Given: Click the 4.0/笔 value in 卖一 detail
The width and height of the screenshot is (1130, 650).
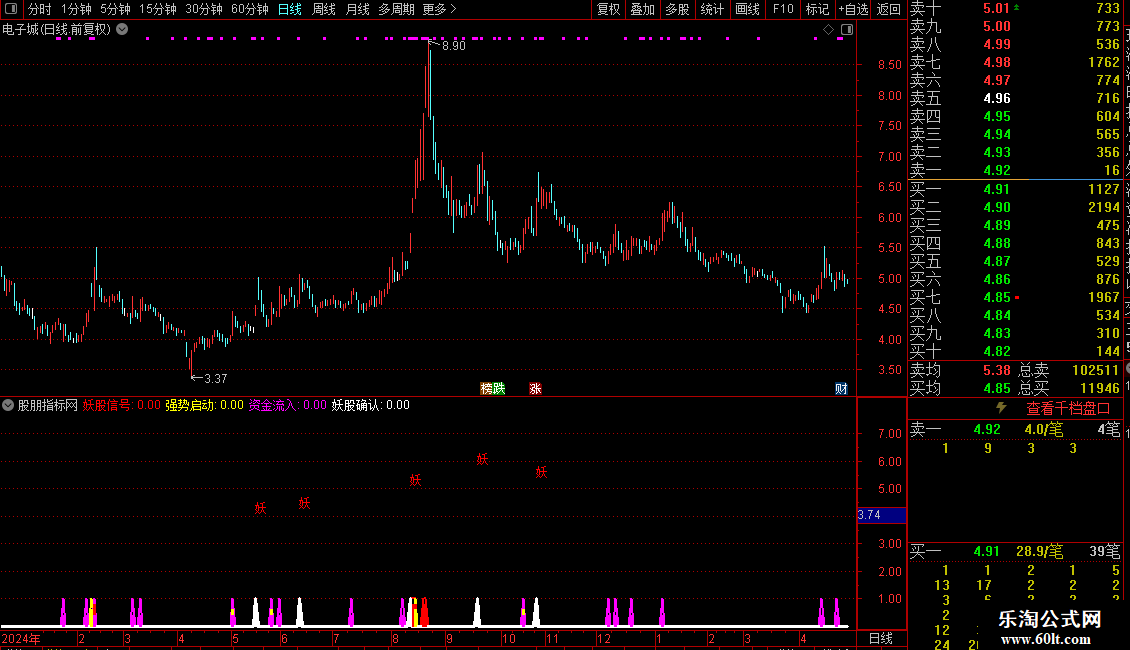Looking at the screenshot, I should 1044,429.
